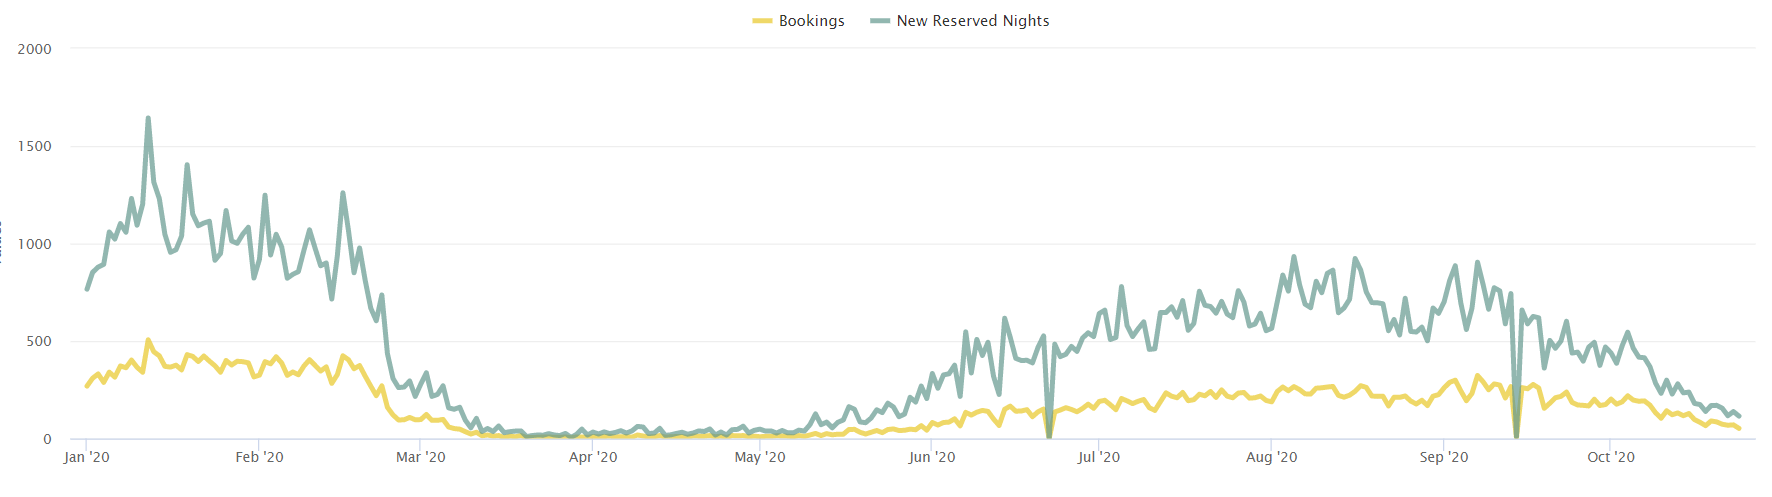Toggle the New Reserved Nights legend item
Screen dimensions: 1772x497
(960, 21)
